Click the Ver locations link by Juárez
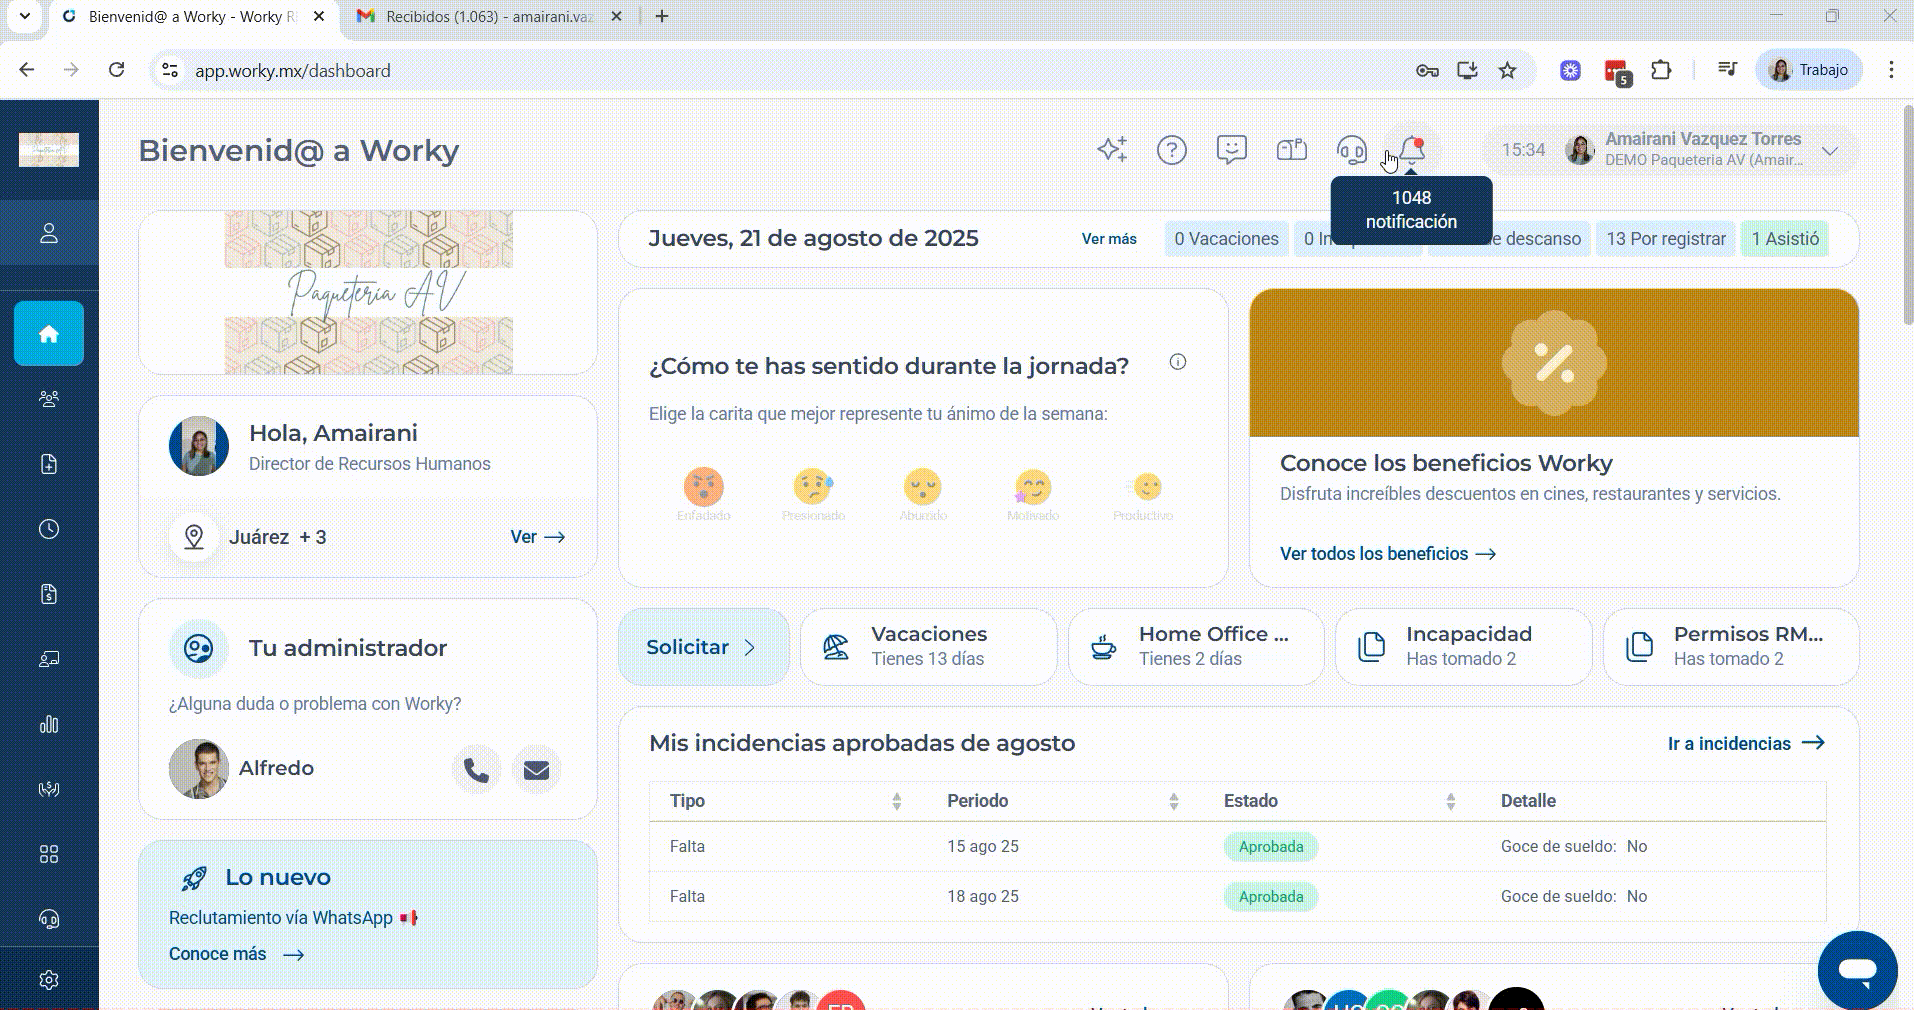Image resolution: width=1914 pixels, height=1010 pixels. (538, 537)
